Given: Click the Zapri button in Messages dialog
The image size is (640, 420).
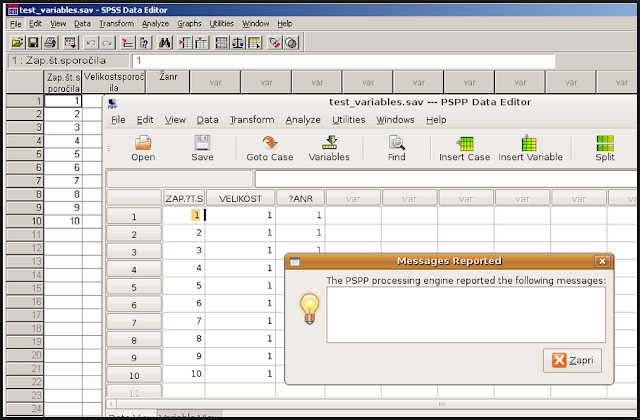Looking at the screenshot, I should point(572,360).
